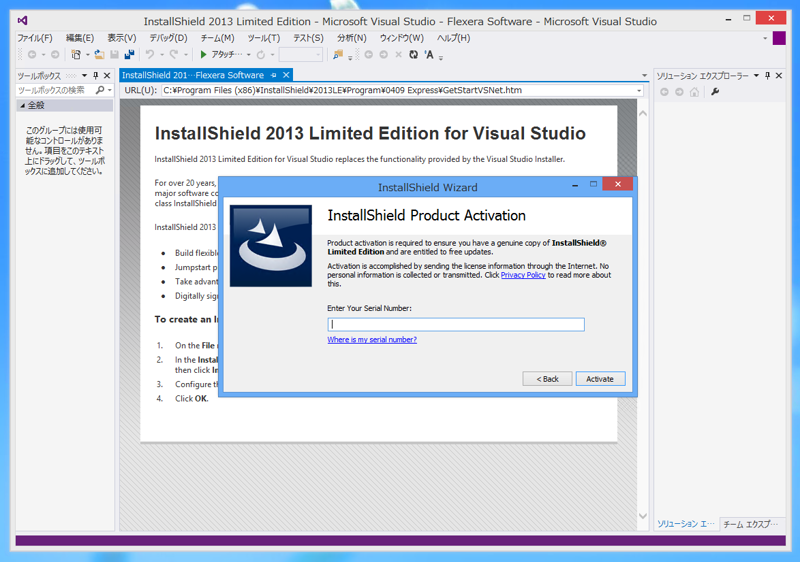The width and height of the screenshot is (800, 562).
Task: Open the Tools menu (ツール)
Action: [264, 38]
